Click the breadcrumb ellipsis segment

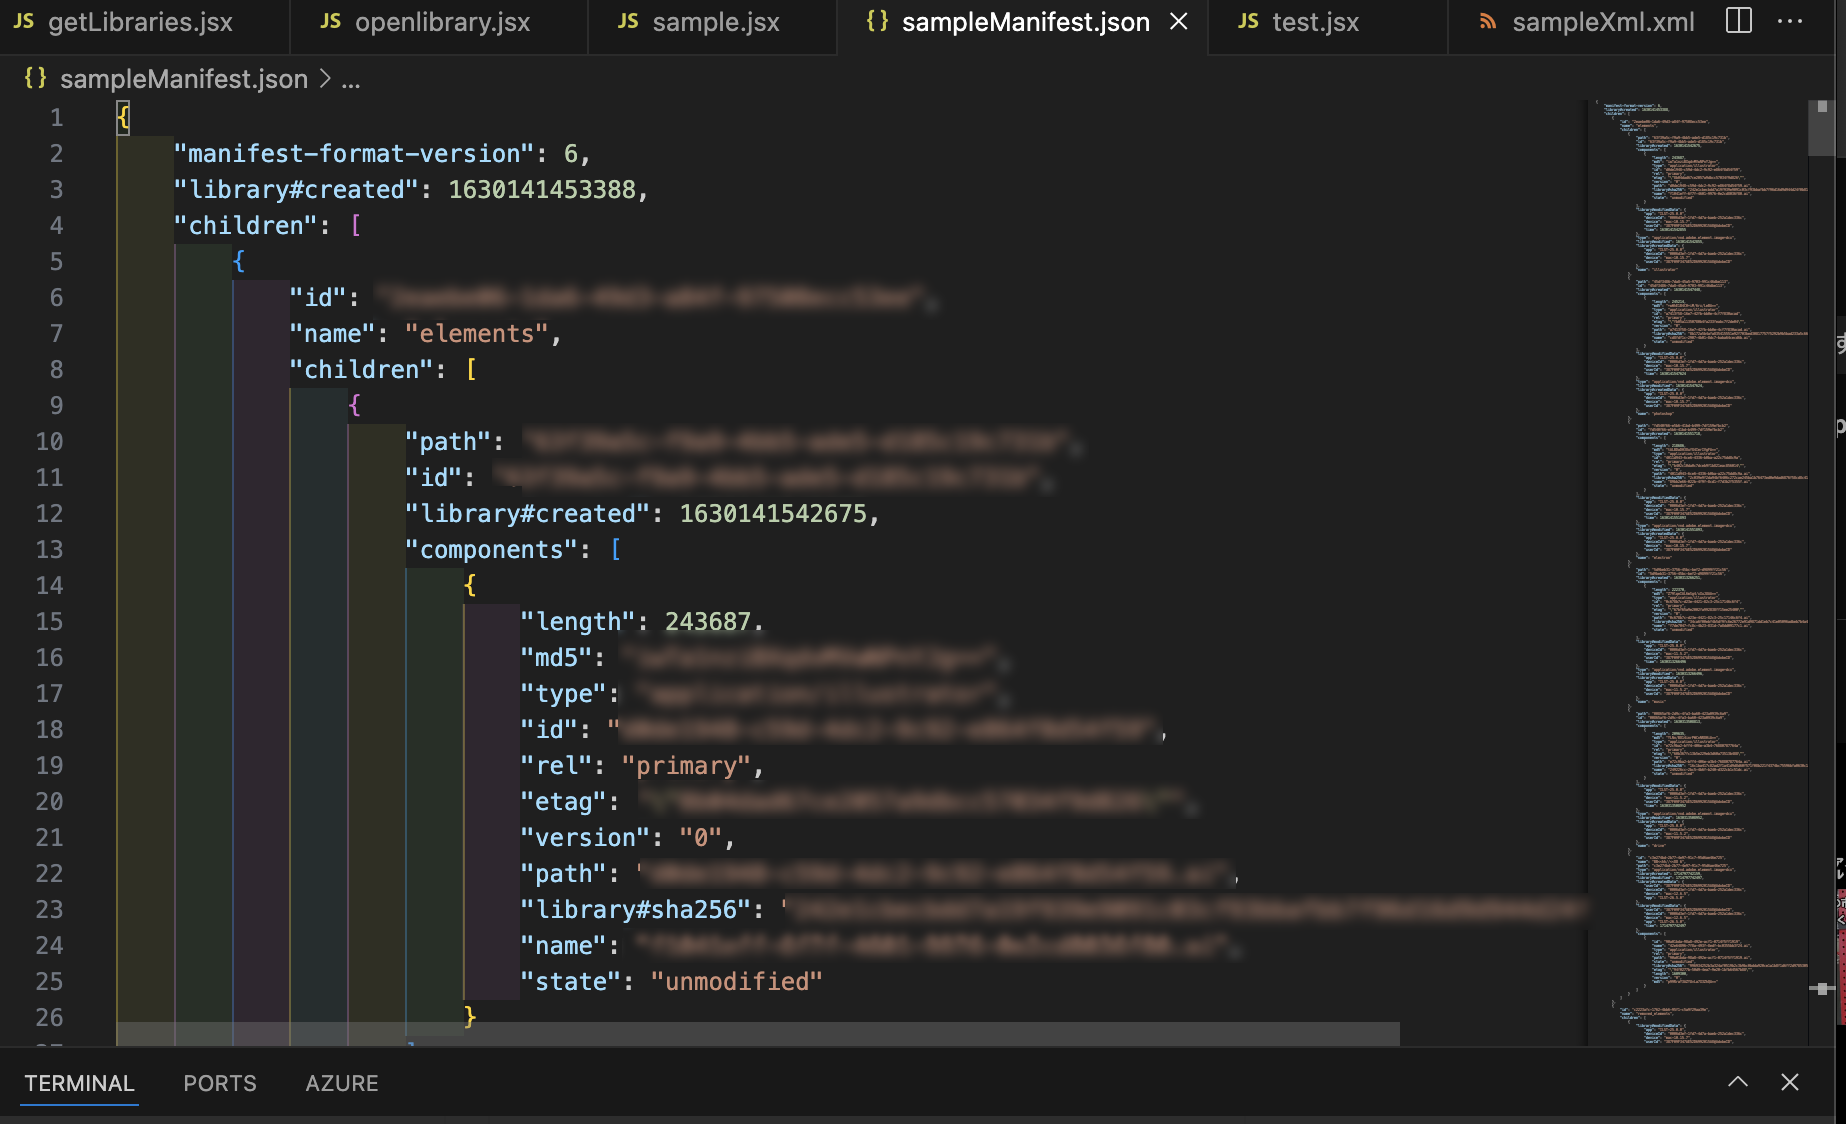(x=351, y=80)
